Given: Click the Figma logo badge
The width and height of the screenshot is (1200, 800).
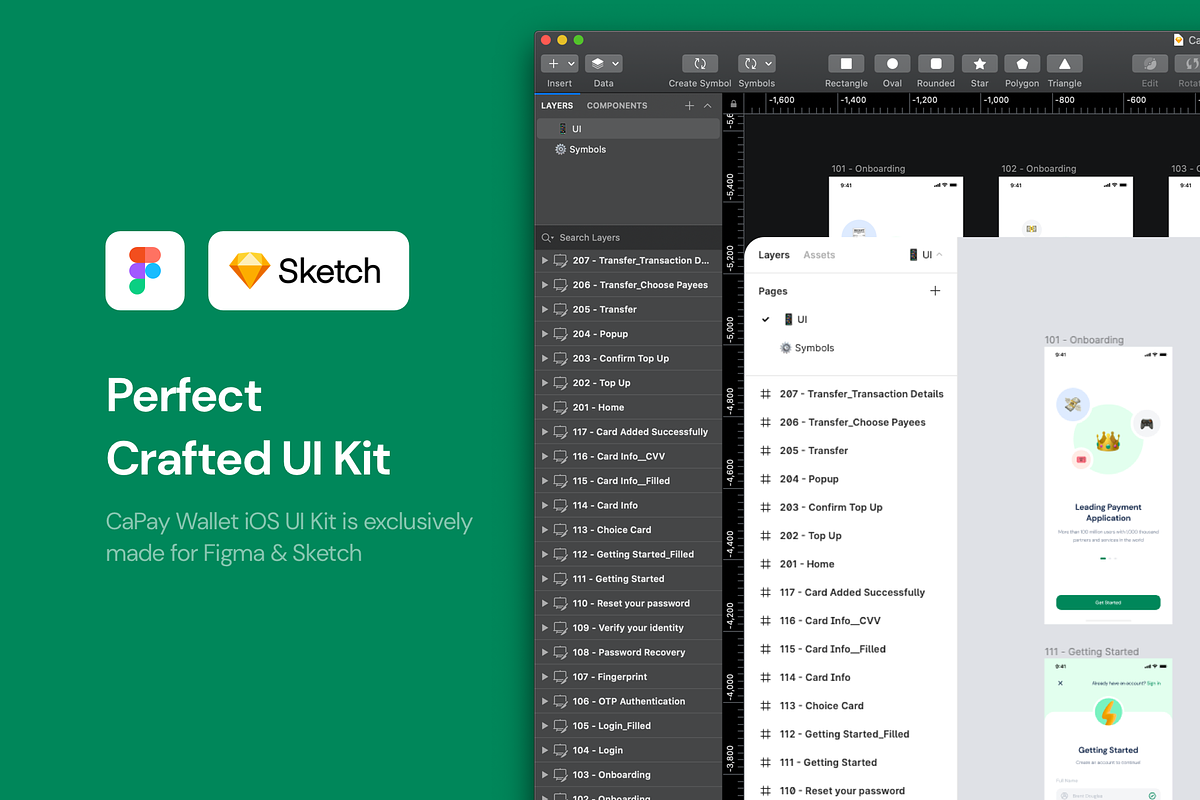Looking at the screenshot, I should pyautogui.click(x=145, y=271).
